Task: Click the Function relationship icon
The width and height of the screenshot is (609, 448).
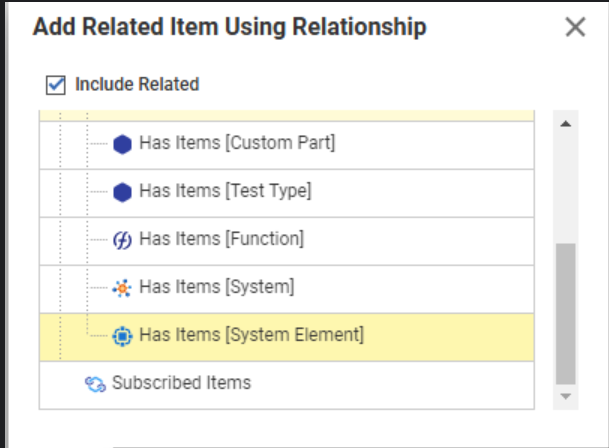Action: coord(123,239)
